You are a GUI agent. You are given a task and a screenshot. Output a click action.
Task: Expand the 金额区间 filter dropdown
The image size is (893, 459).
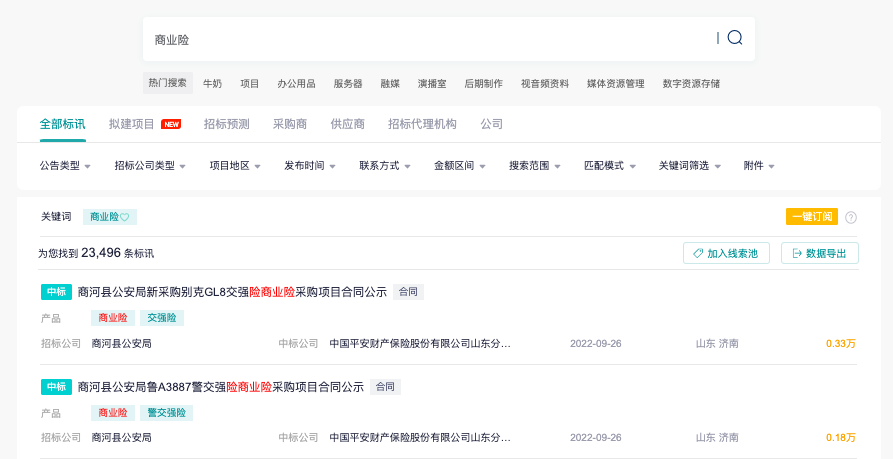pyautogui.click(x=460, y=166)
